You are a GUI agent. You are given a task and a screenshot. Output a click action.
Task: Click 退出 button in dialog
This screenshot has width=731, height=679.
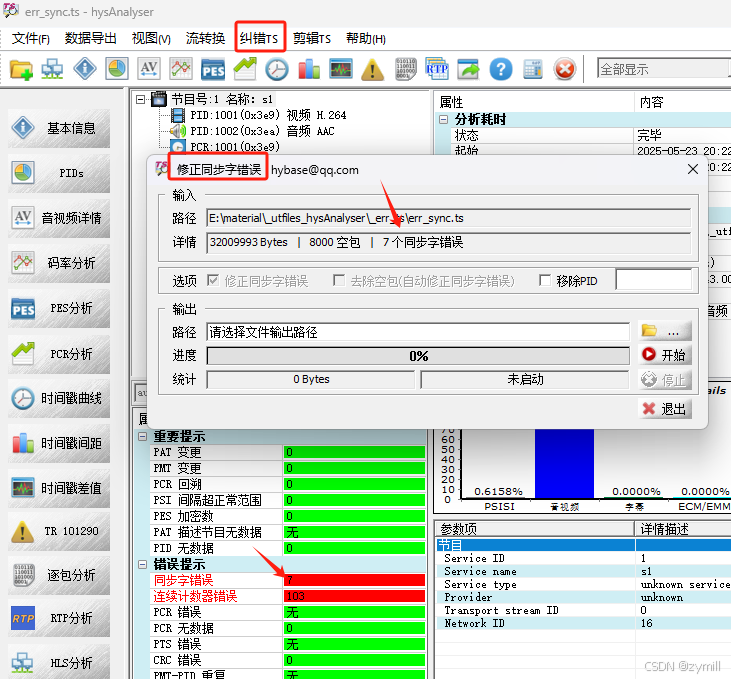pos(664,409)
